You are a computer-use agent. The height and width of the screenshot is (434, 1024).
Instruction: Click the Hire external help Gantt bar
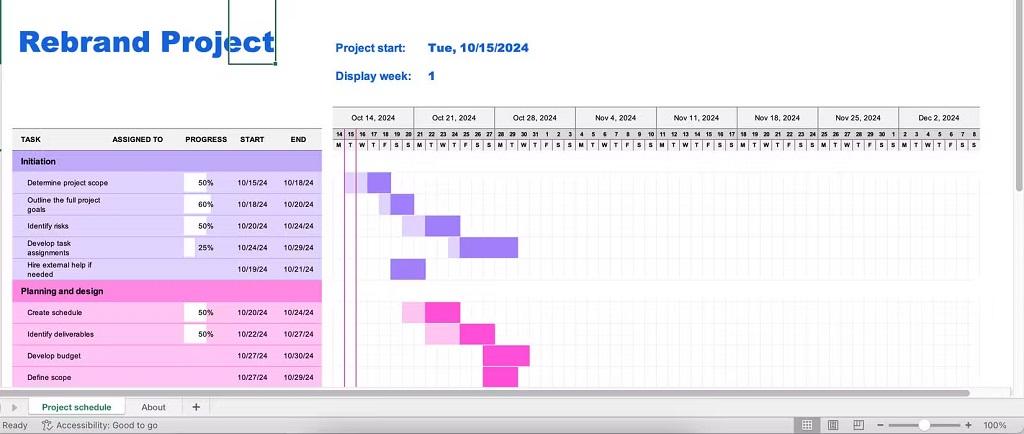click(408, 270)
